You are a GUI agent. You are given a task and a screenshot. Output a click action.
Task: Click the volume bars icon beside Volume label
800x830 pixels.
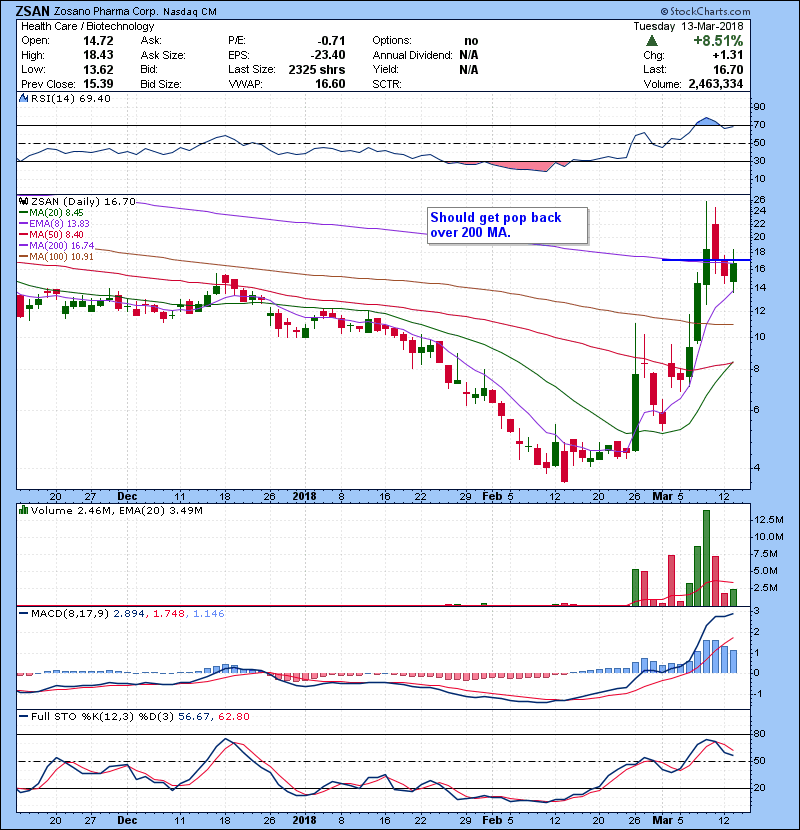tap(23, 510)
